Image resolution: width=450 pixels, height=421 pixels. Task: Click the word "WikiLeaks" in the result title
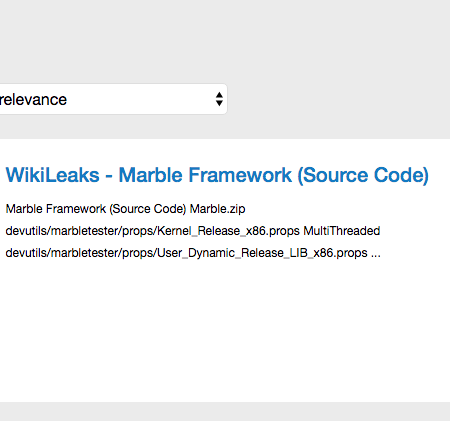pos(53,175)
